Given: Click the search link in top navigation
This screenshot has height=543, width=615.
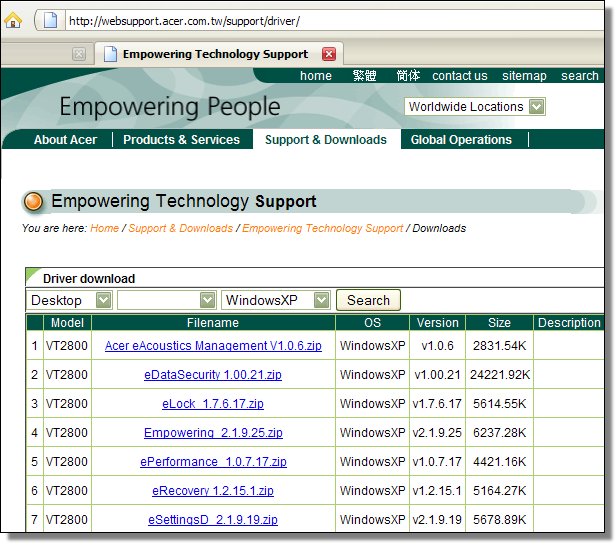Looking at the screenshot, I should pos(580,76).
